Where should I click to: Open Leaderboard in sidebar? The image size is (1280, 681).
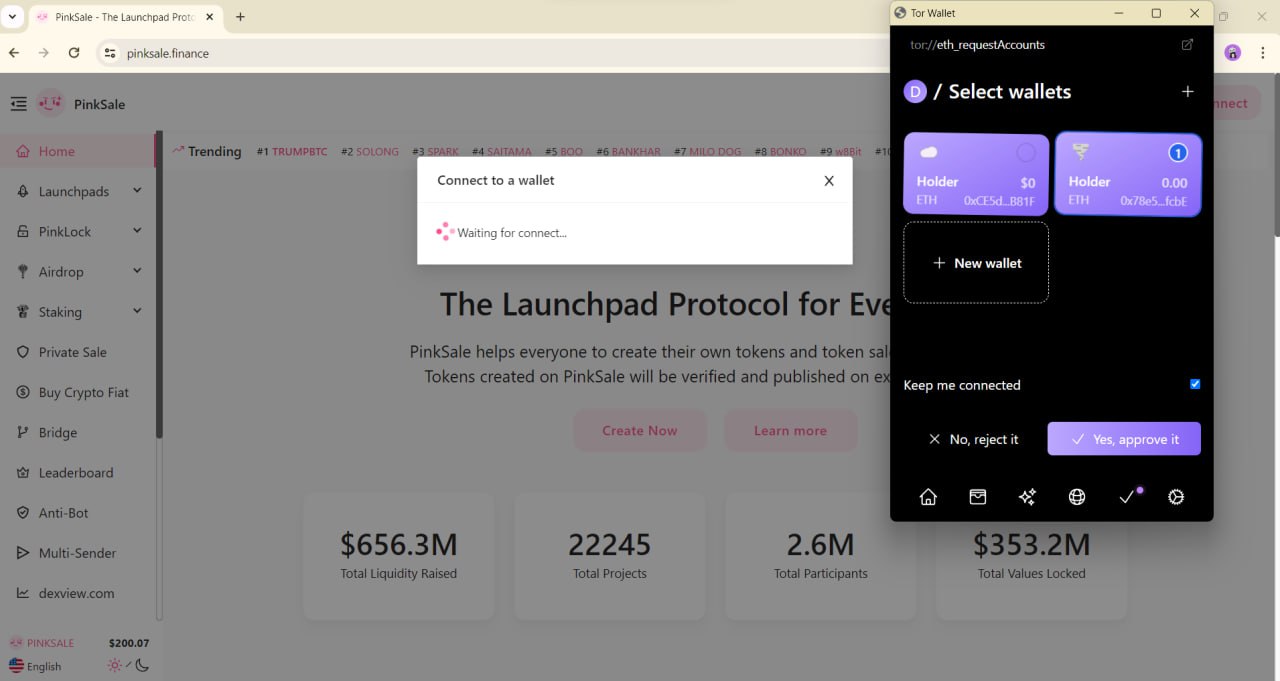point(78,472)
